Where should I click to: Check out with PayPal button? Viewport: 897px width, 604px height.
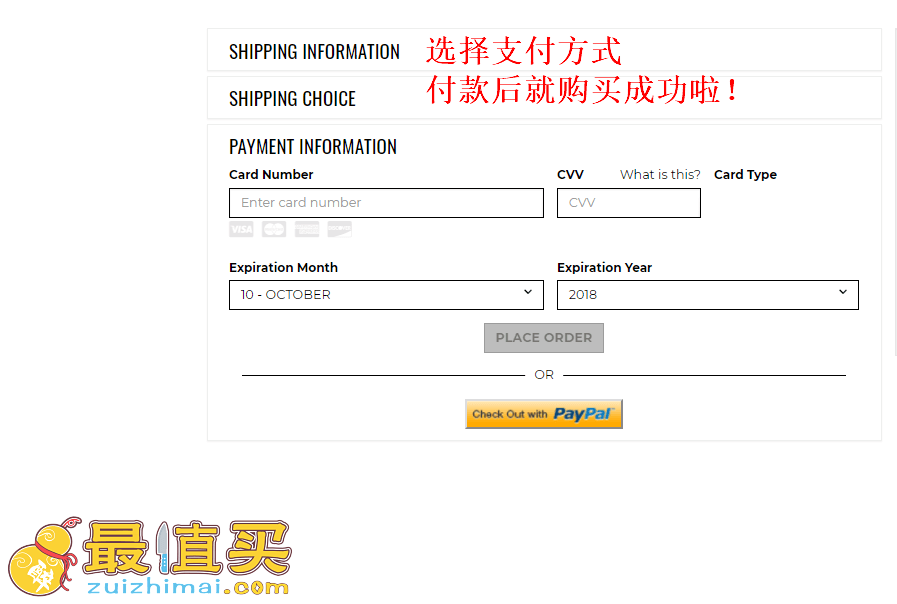543,414
